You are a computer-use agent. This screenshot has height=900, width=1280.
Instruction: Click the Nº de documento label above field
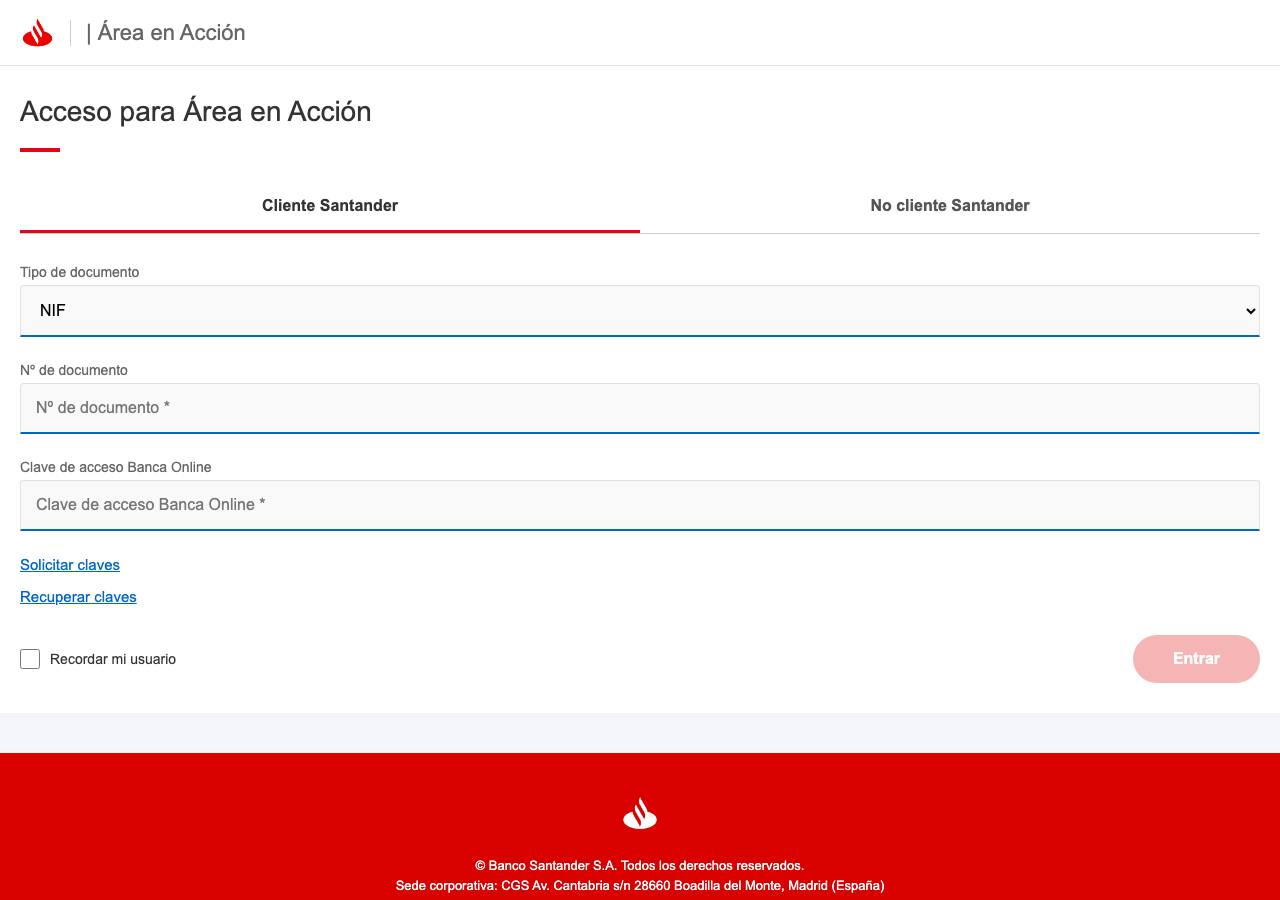pyautogui.click(x=74, y=370)
